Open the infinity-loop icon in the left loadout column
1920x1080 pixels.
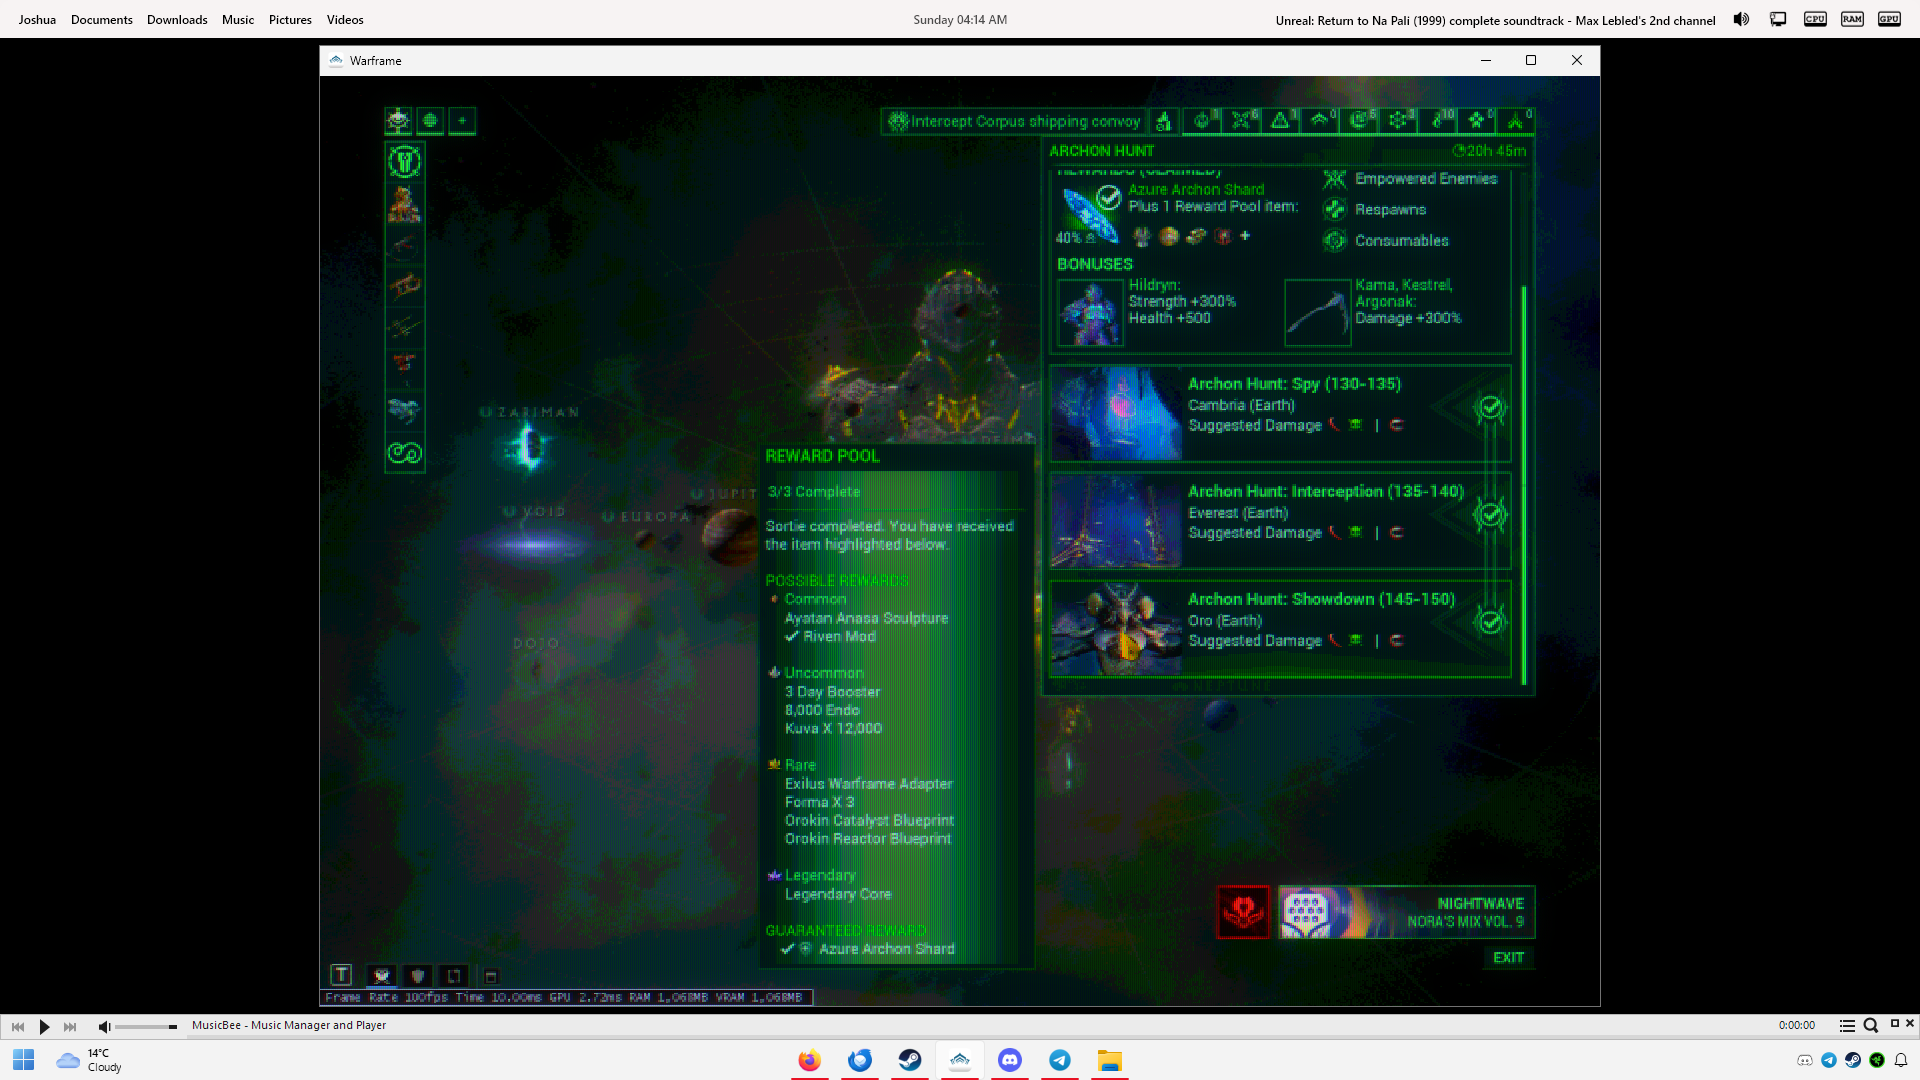click(404, 453)
